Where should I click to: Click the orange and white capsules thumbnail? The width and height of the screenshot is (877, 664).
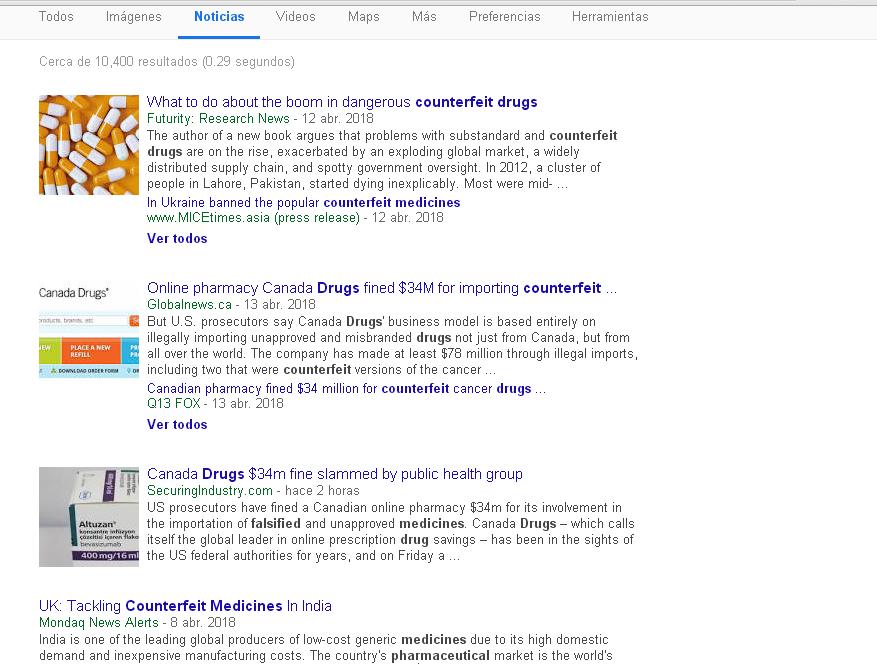point(89,145)
